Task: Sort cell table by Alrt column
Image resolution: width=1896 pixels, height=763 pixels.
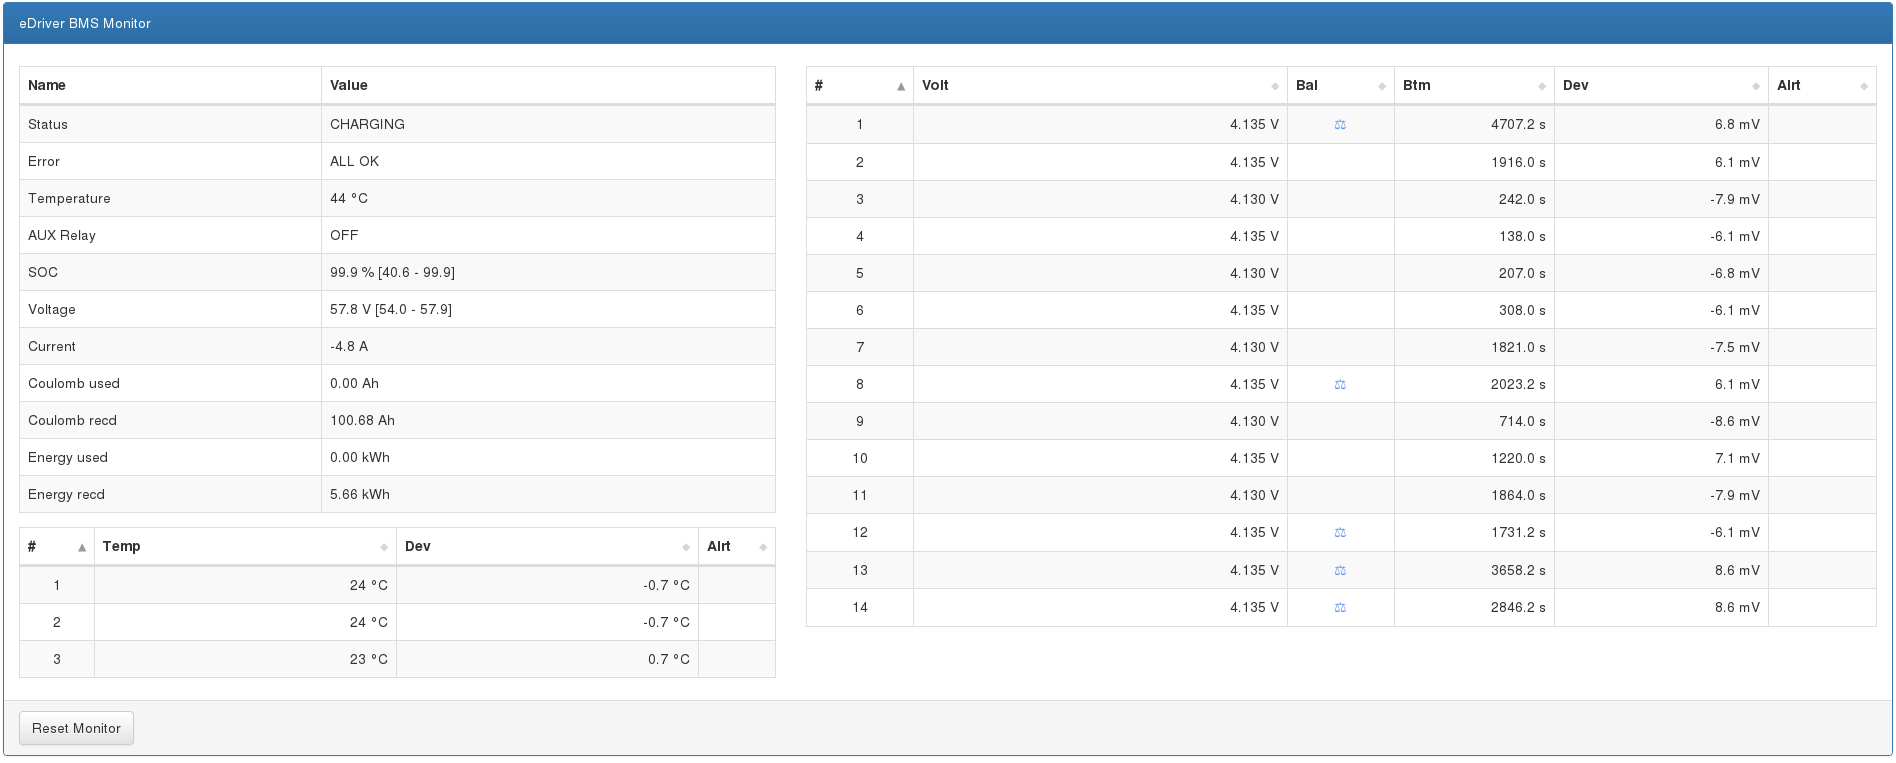Action: click(1821, 86)
